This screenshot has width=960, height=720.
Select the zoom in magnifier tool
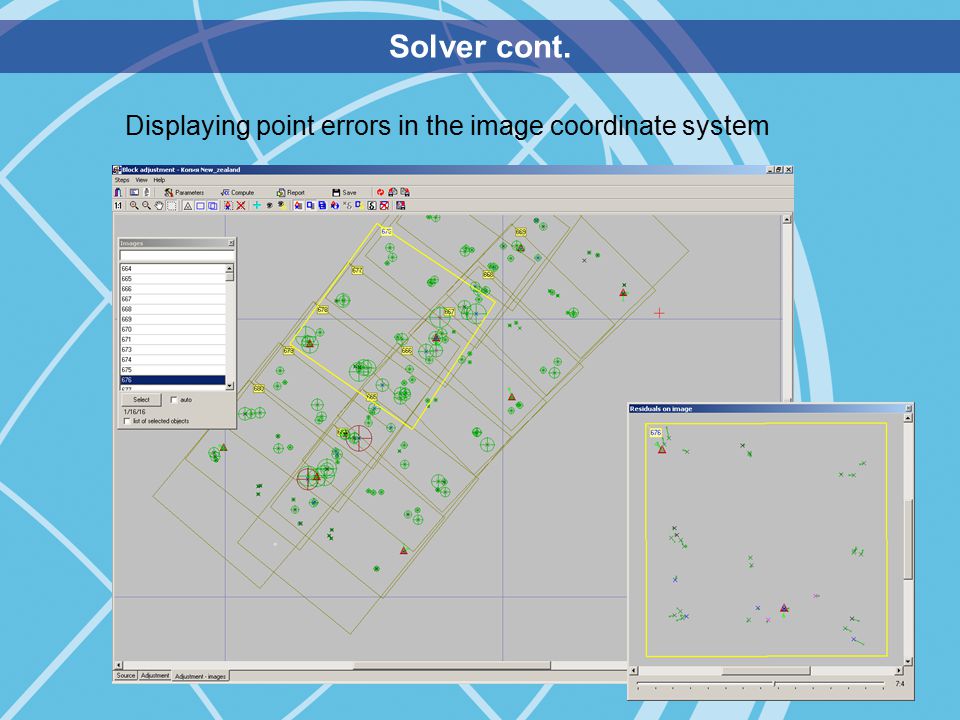(x=133, y=206)
